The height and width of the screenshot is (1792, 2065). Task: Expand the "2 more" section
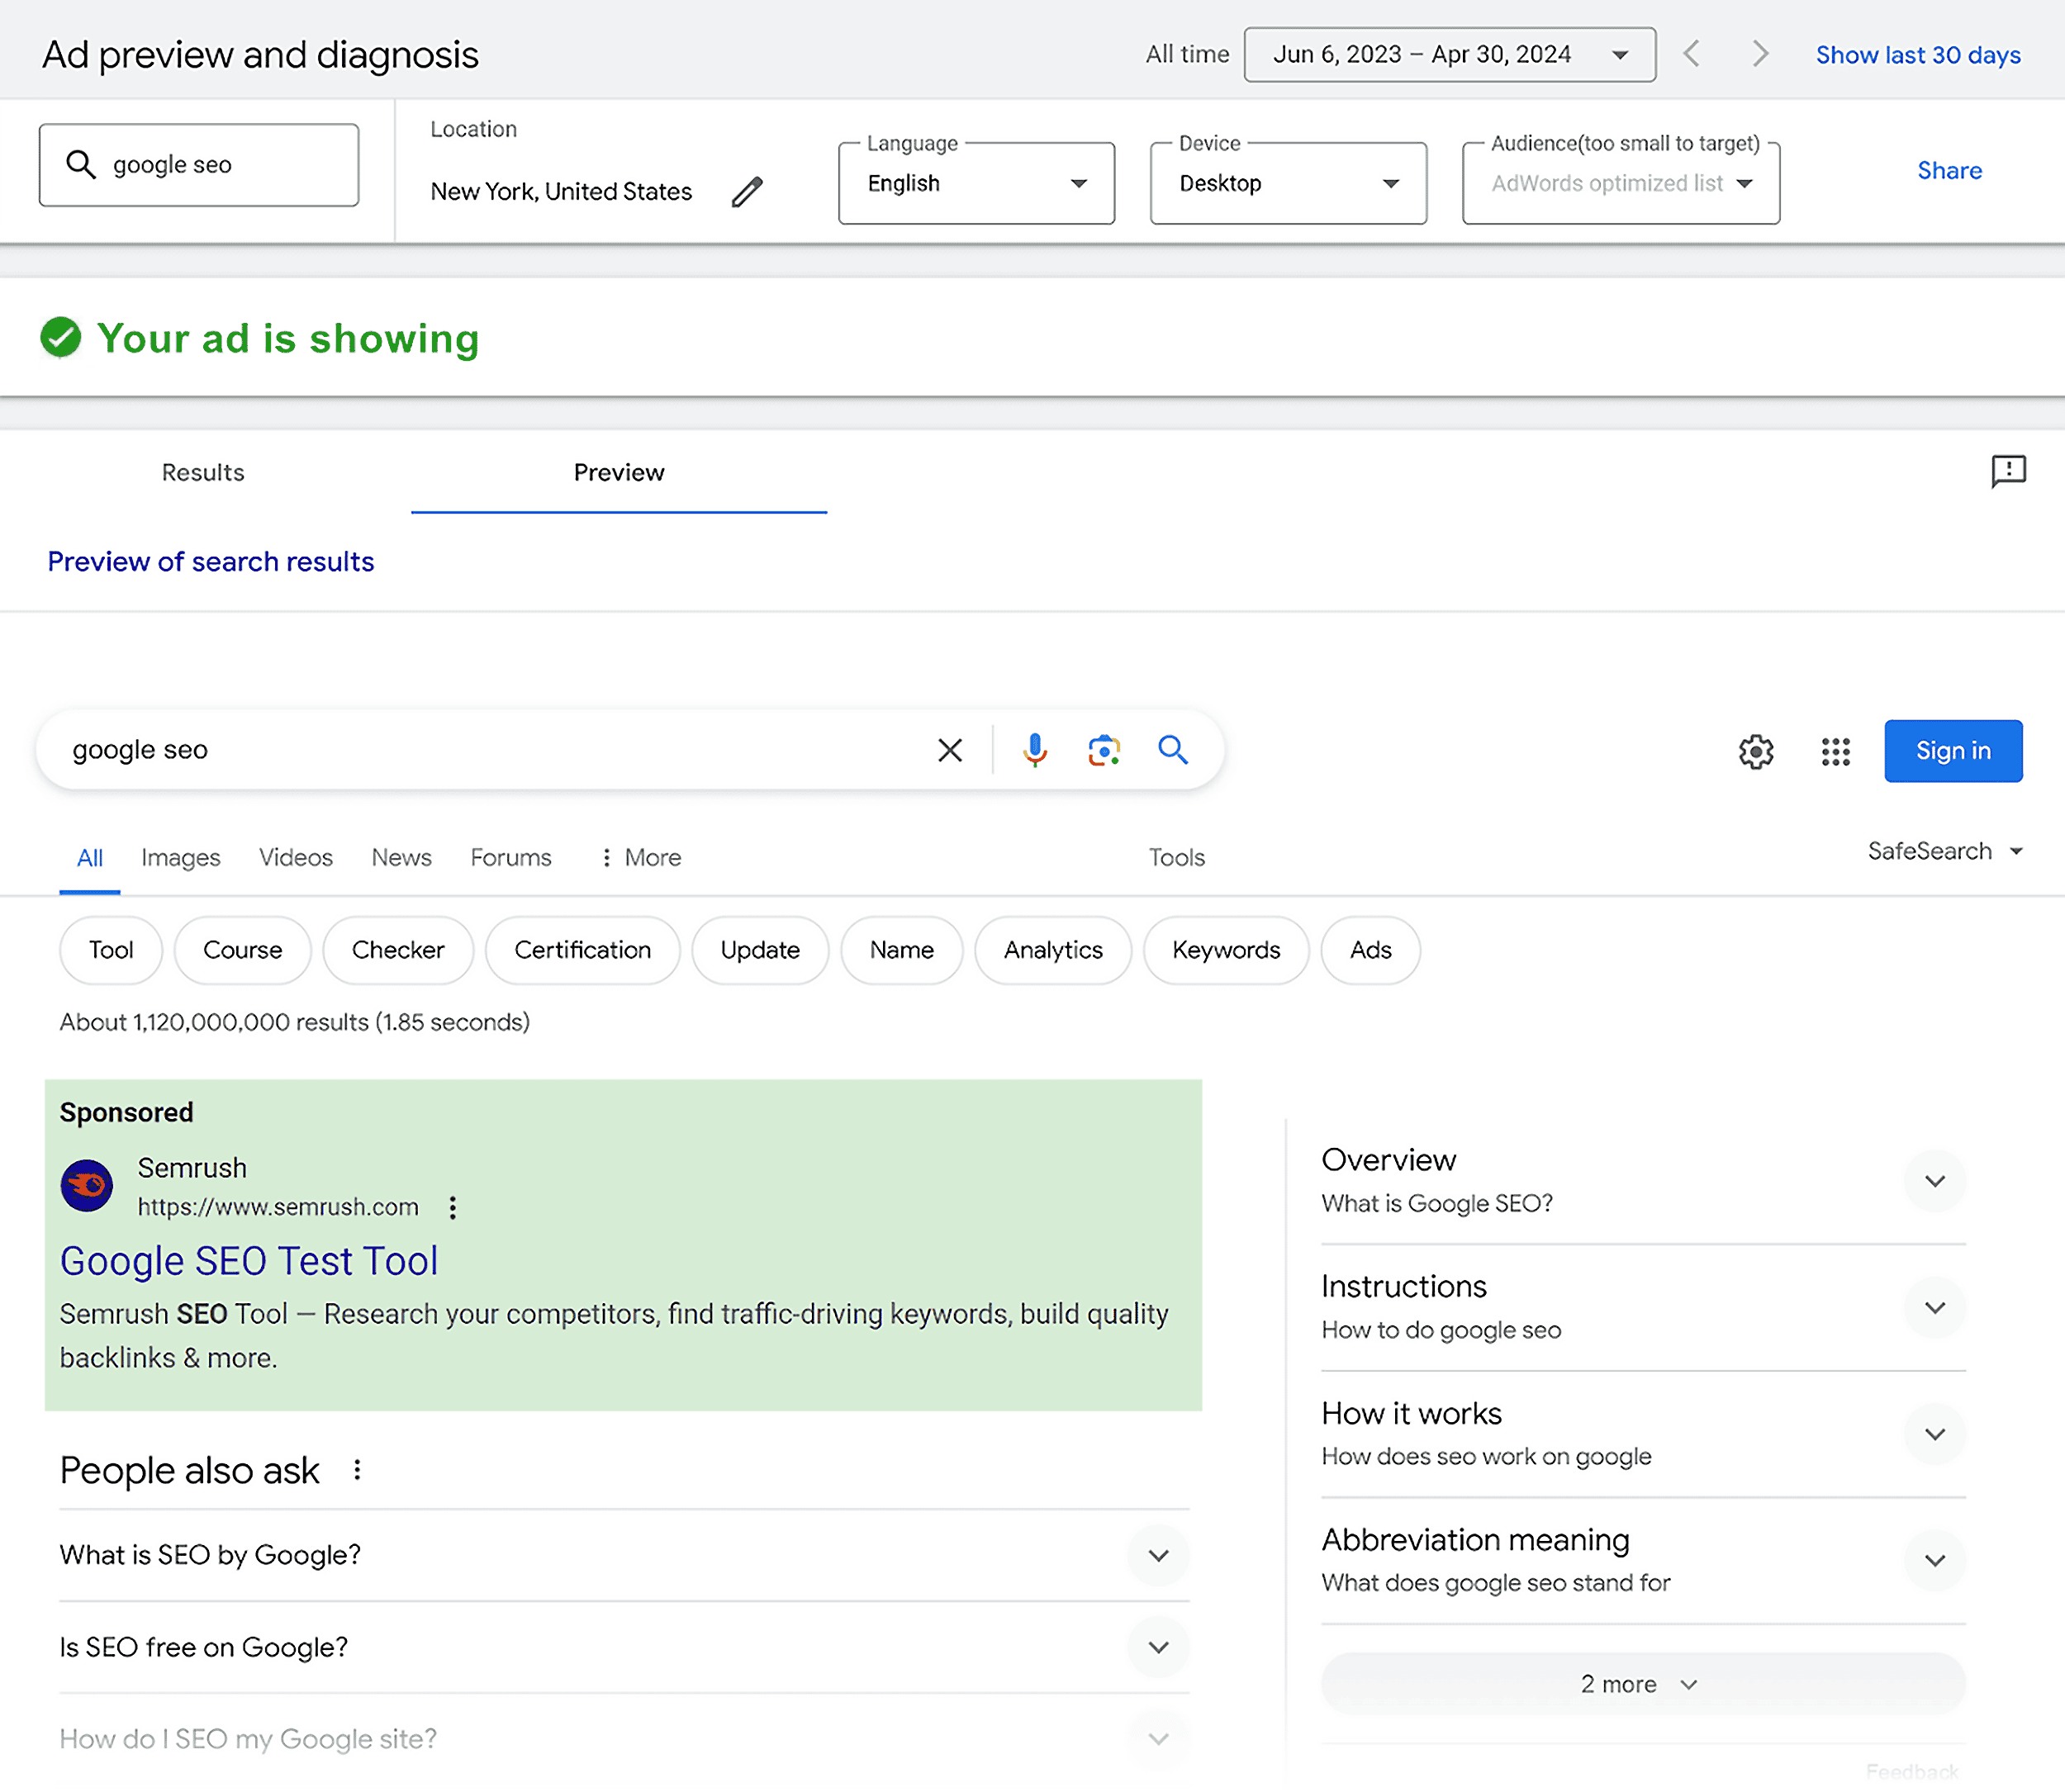coord(1640,1684)
